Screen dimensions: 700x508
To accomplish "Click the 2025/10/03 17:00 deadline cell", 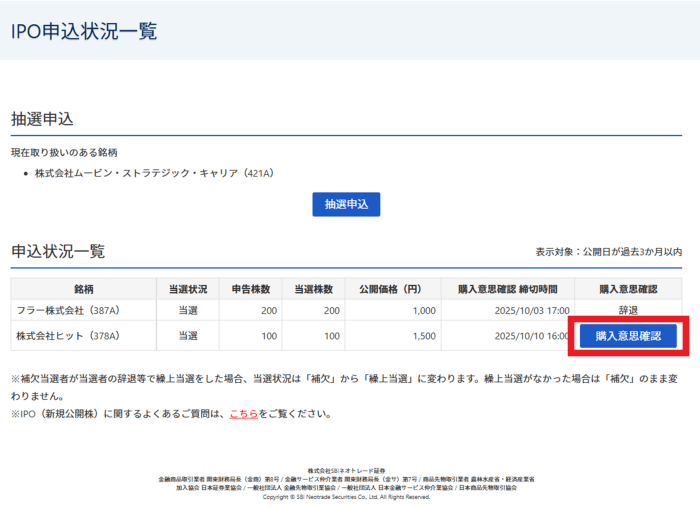I will pos(531,312).
